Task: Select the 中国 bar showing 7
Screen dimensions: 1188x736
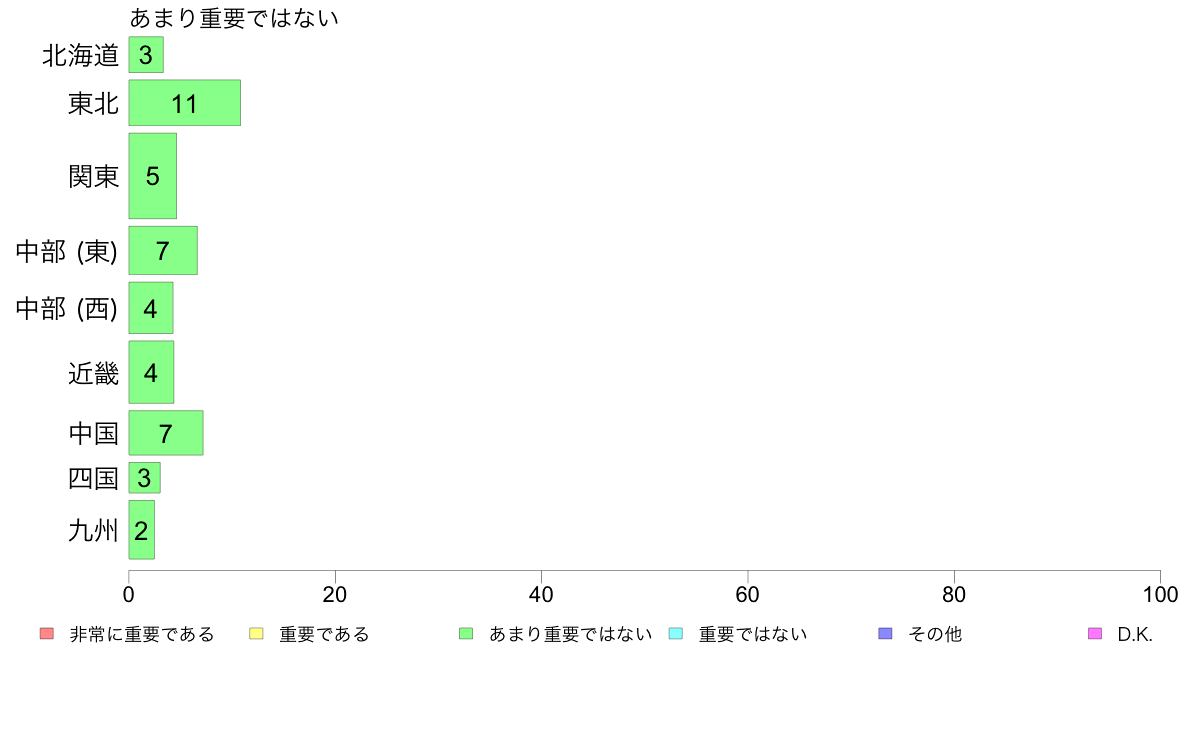Action: click(166, 433)
